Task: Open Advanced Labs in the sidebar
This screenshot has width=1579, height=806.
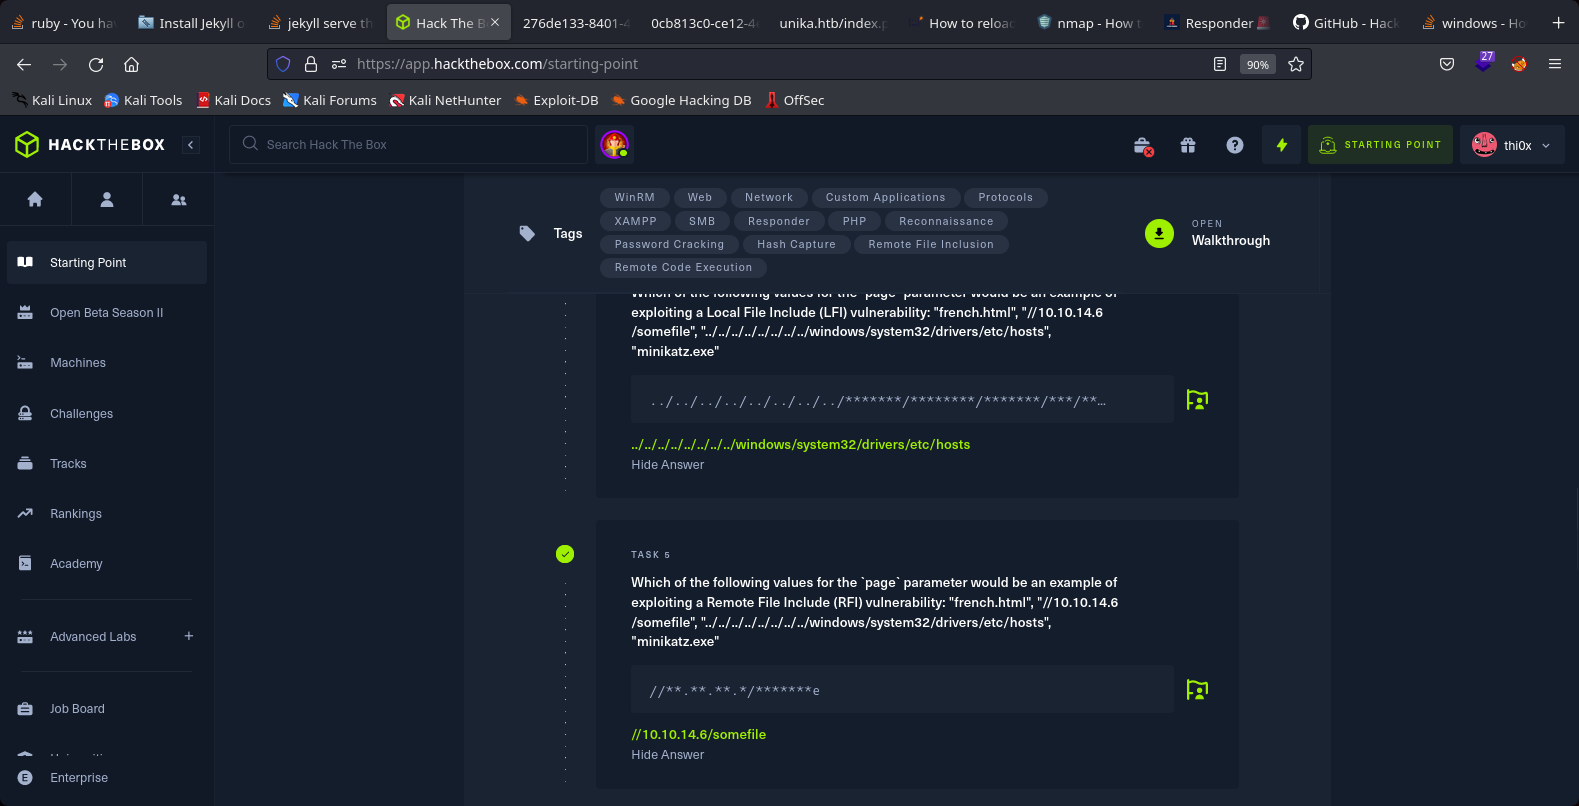Action: (93, 636)
